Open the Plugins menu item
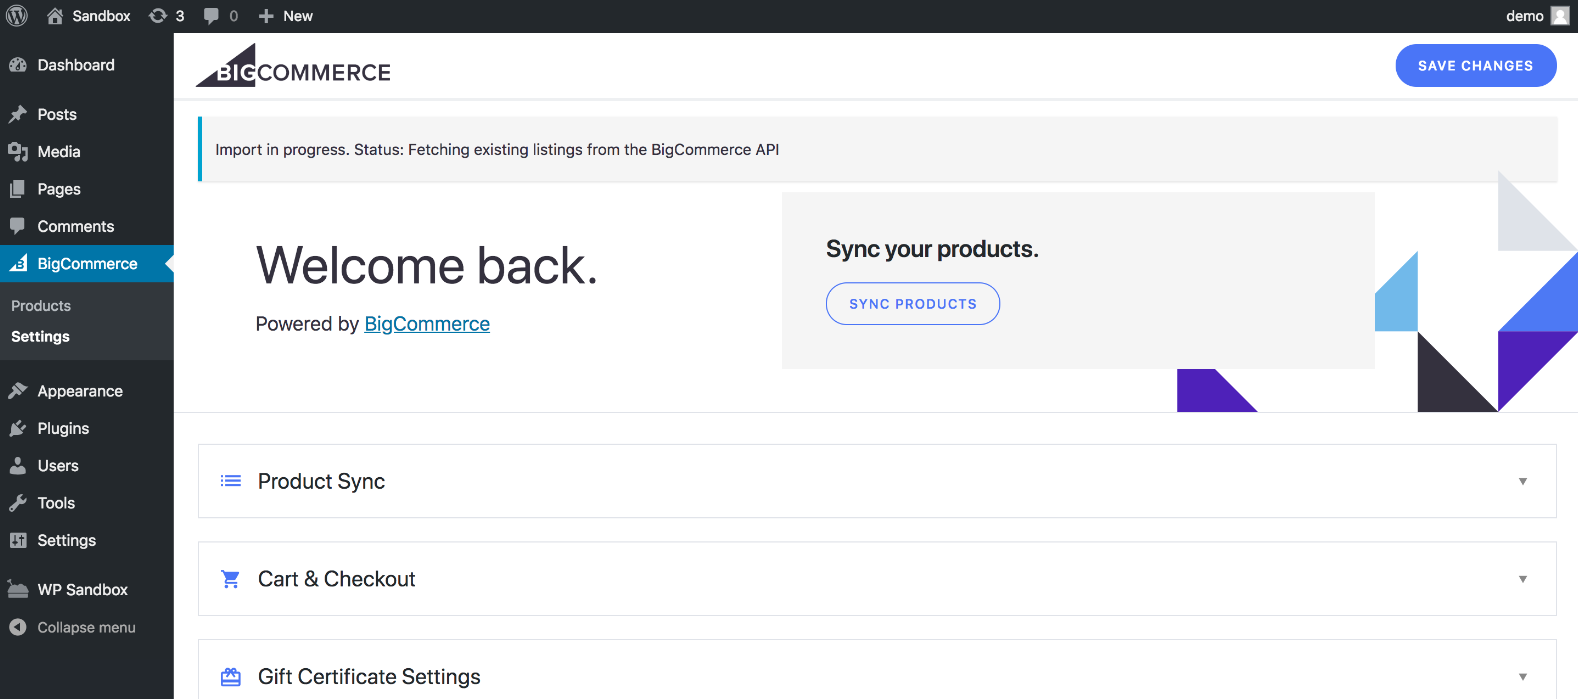Viewport: 1578px width, 699px height. pos(63,429)
